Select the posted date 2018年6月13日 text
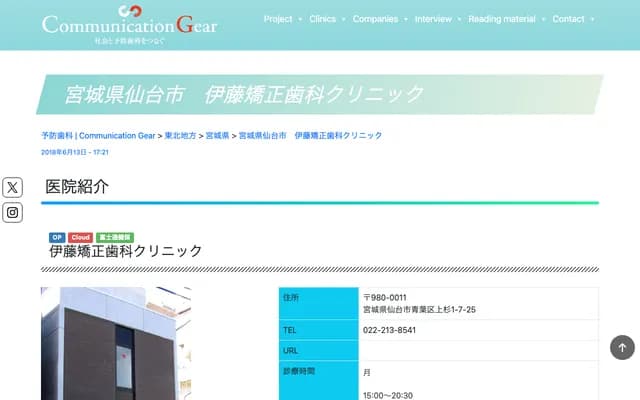 tap(75, 152)
